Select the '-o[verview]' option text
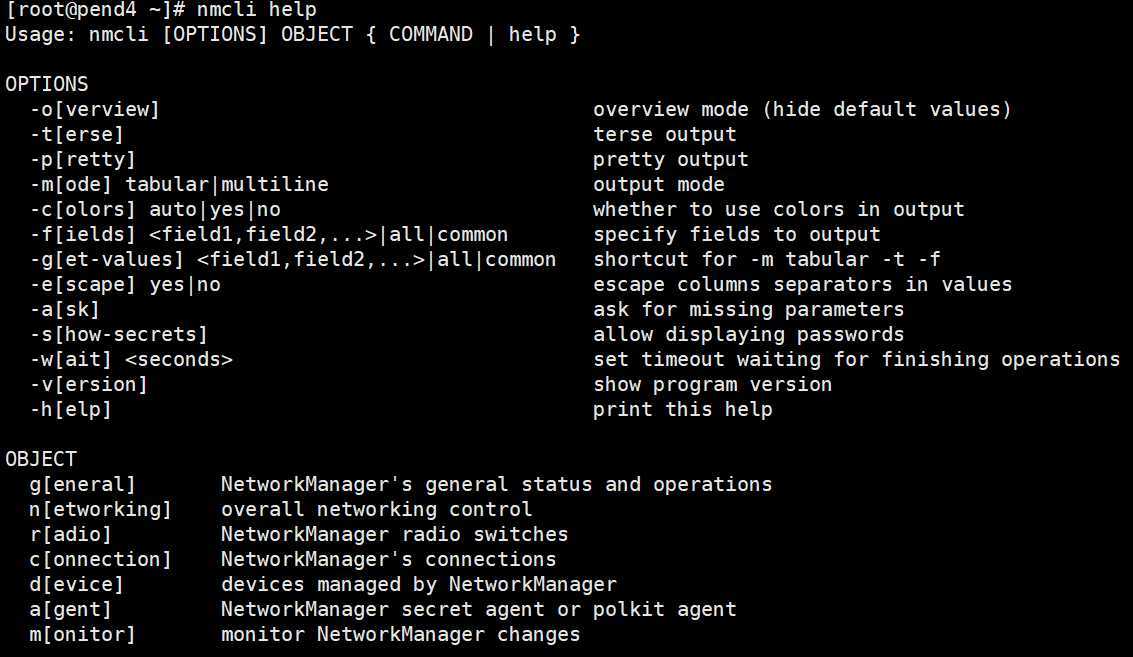This screenshot has height=657, width=1133. coord(95,110)
